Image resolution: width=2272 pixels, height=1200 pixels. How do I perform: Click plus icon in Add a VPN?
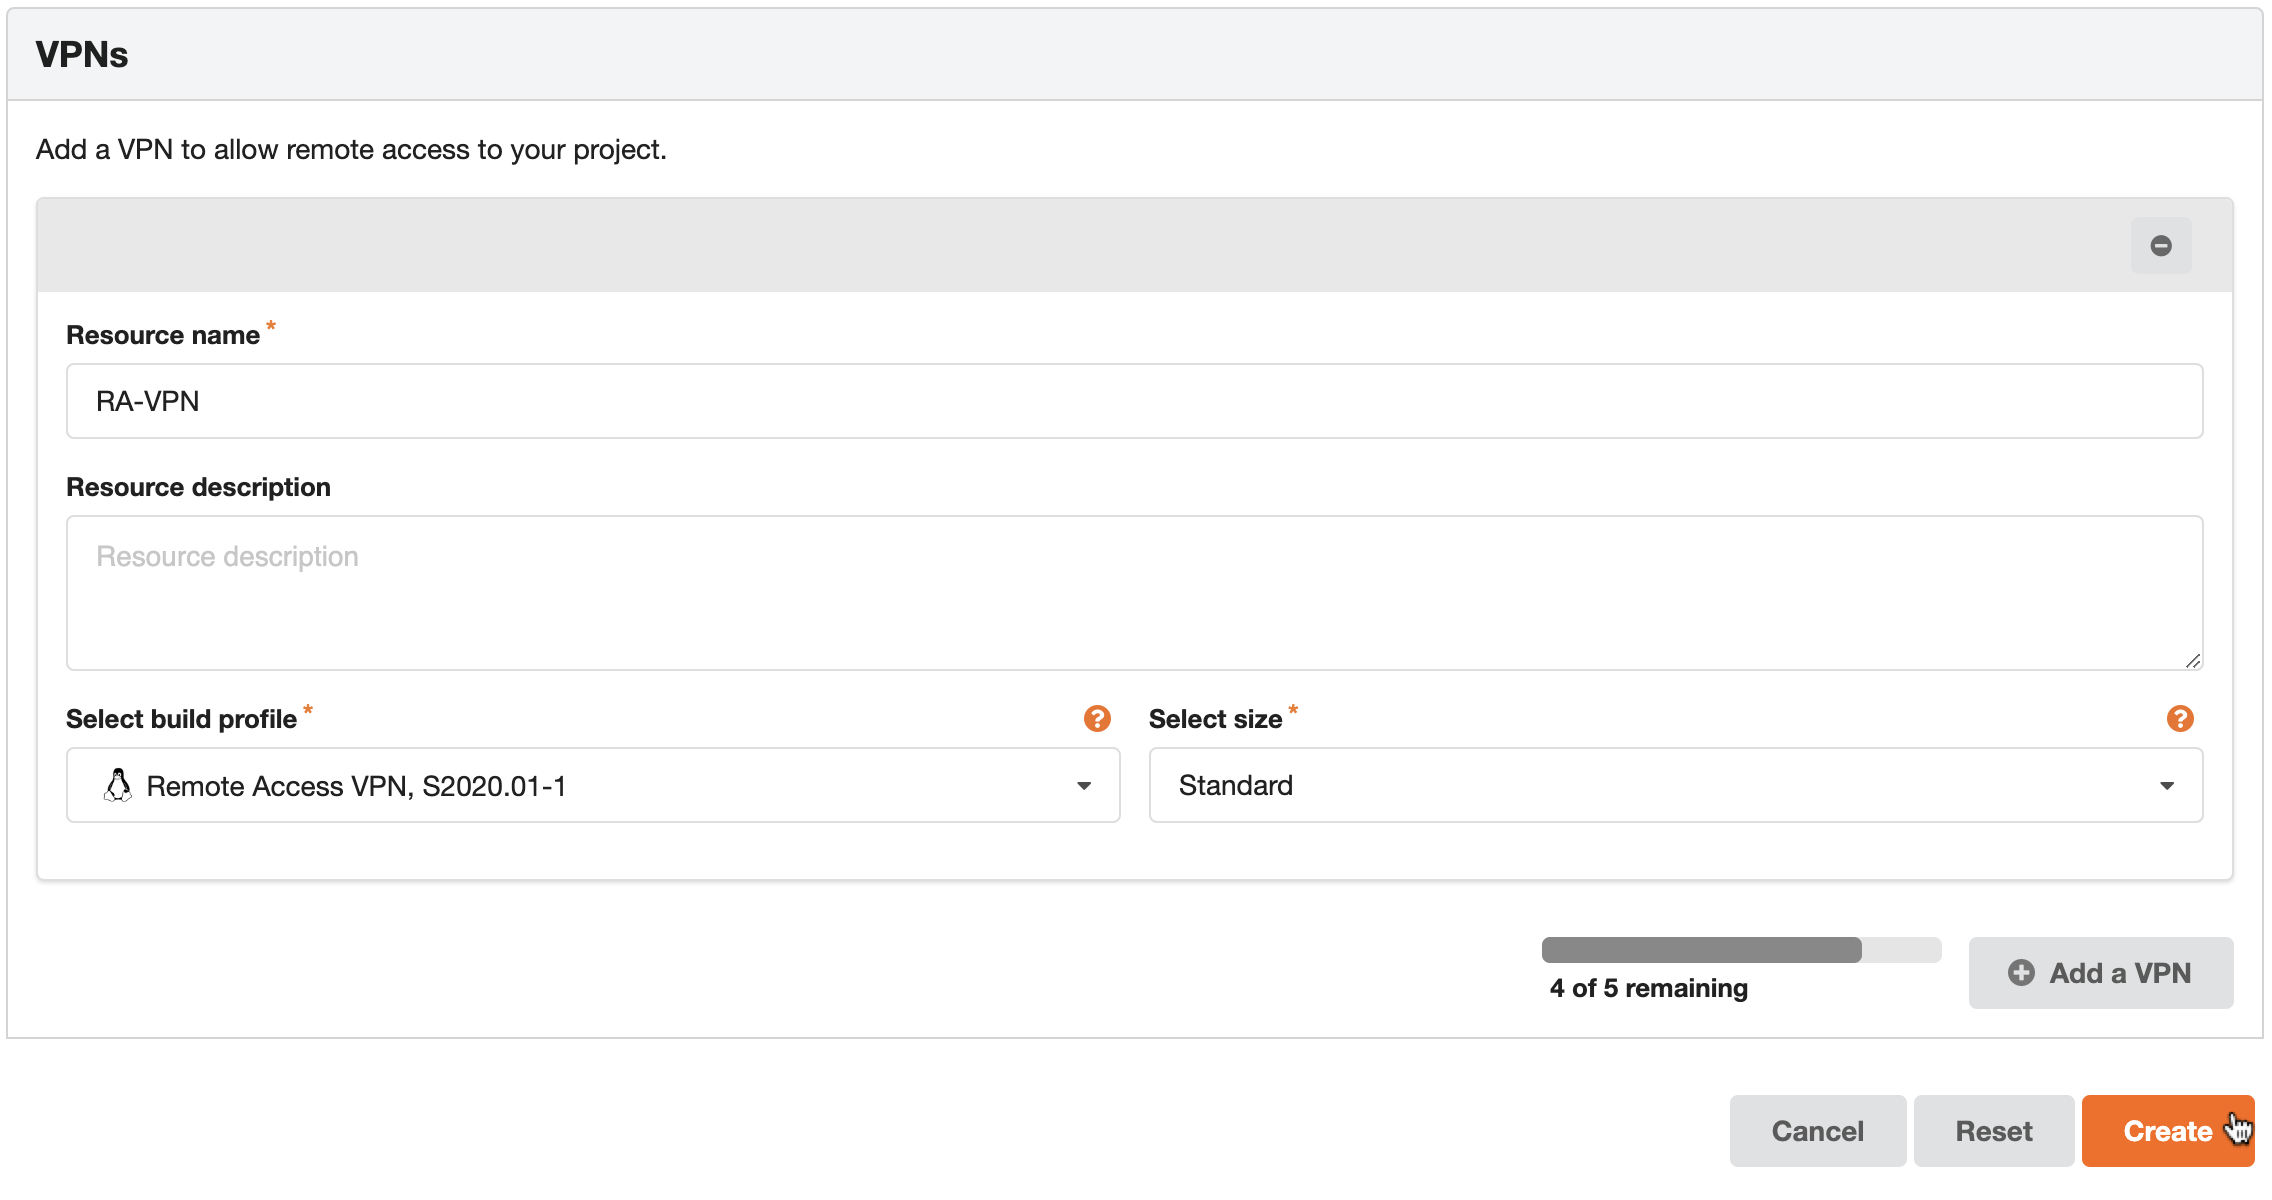[x=2021, y=973]
